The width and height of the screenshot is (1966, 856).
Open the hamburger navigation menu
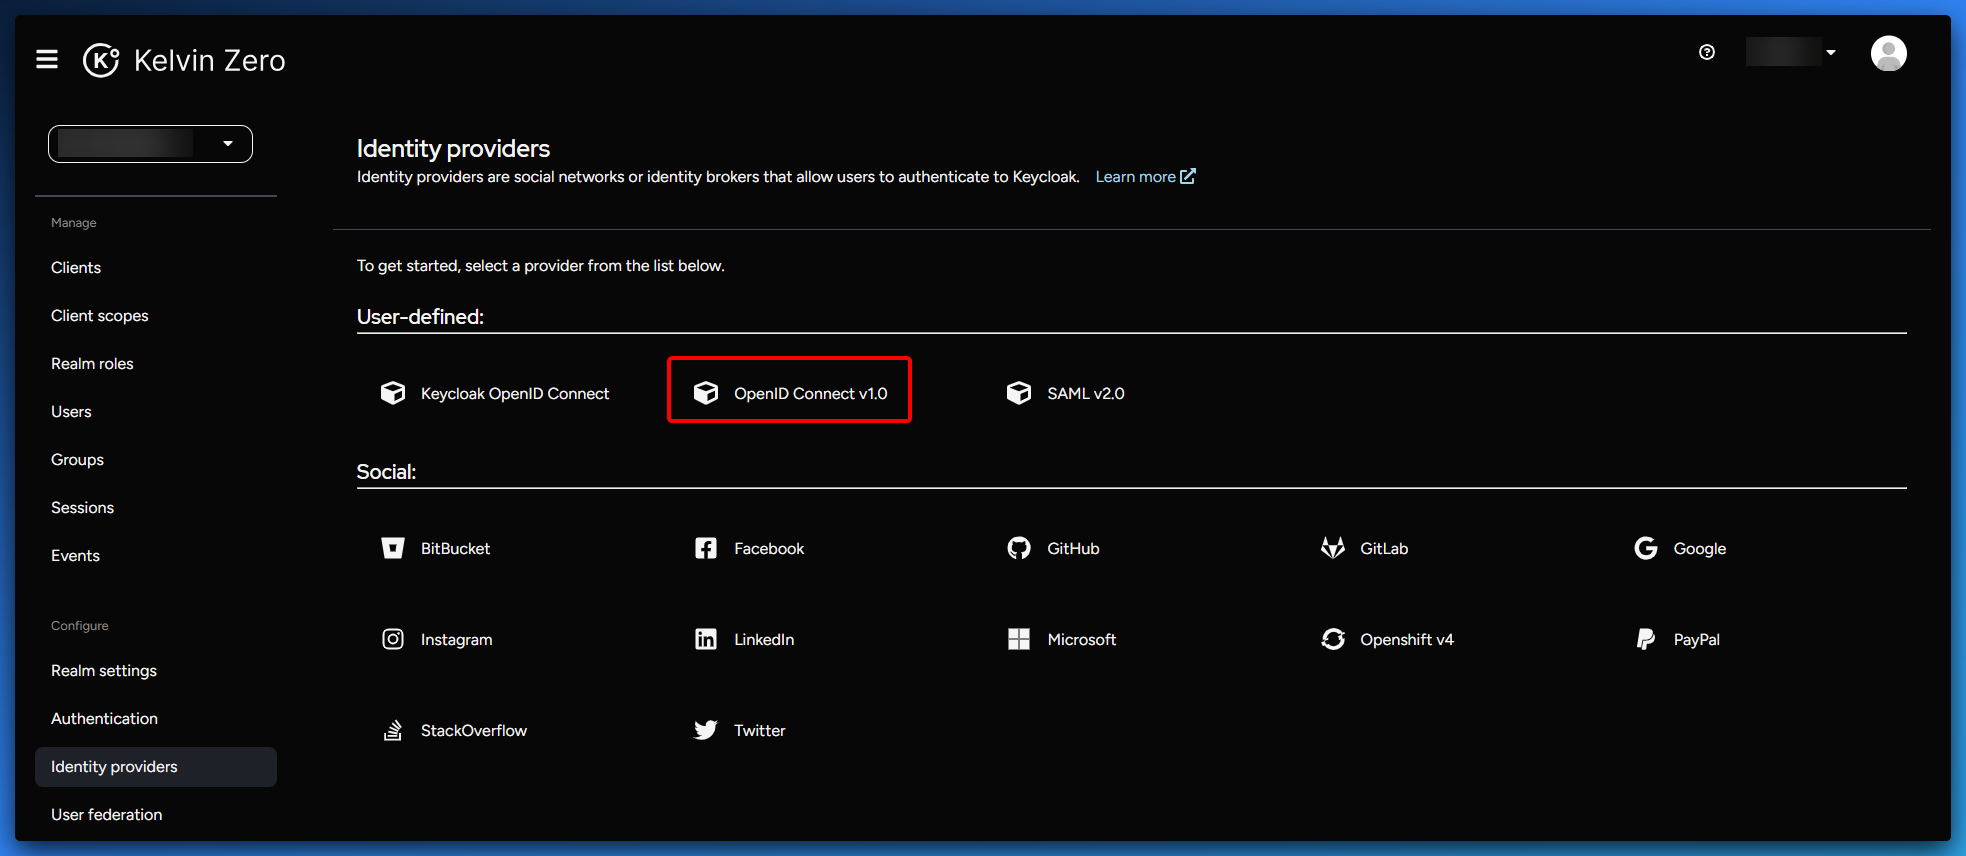[47, 60]
